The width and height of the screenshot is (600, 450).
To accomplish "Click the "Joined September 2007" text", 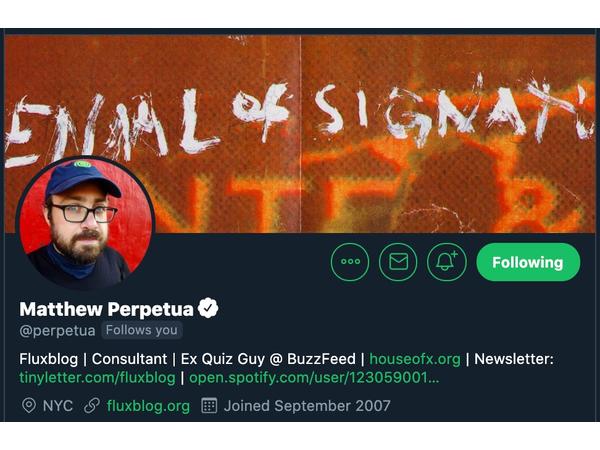I will 307,406.
